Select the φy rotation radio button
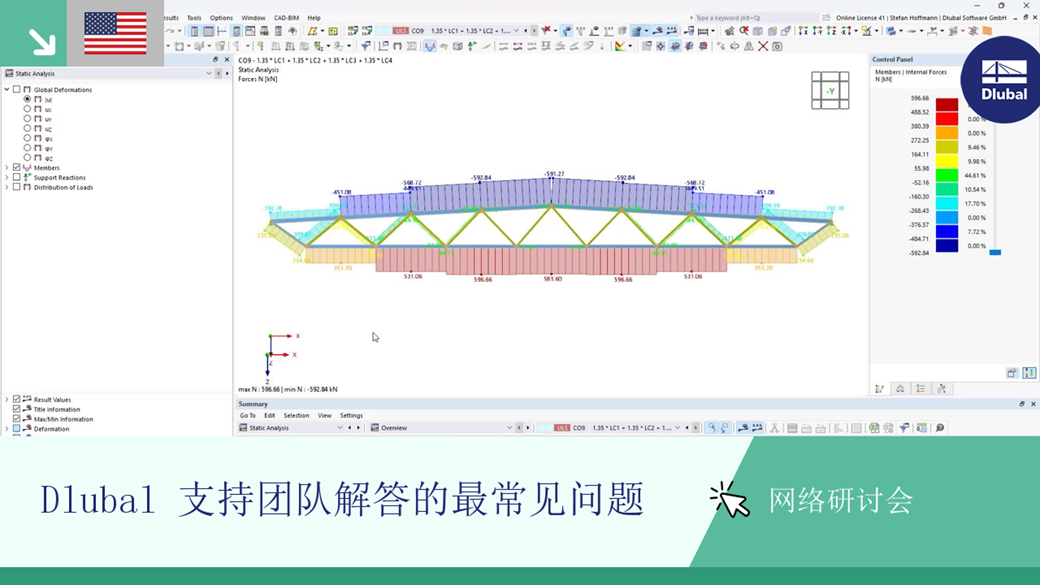 pyautogui.click(x=27, y=148)
